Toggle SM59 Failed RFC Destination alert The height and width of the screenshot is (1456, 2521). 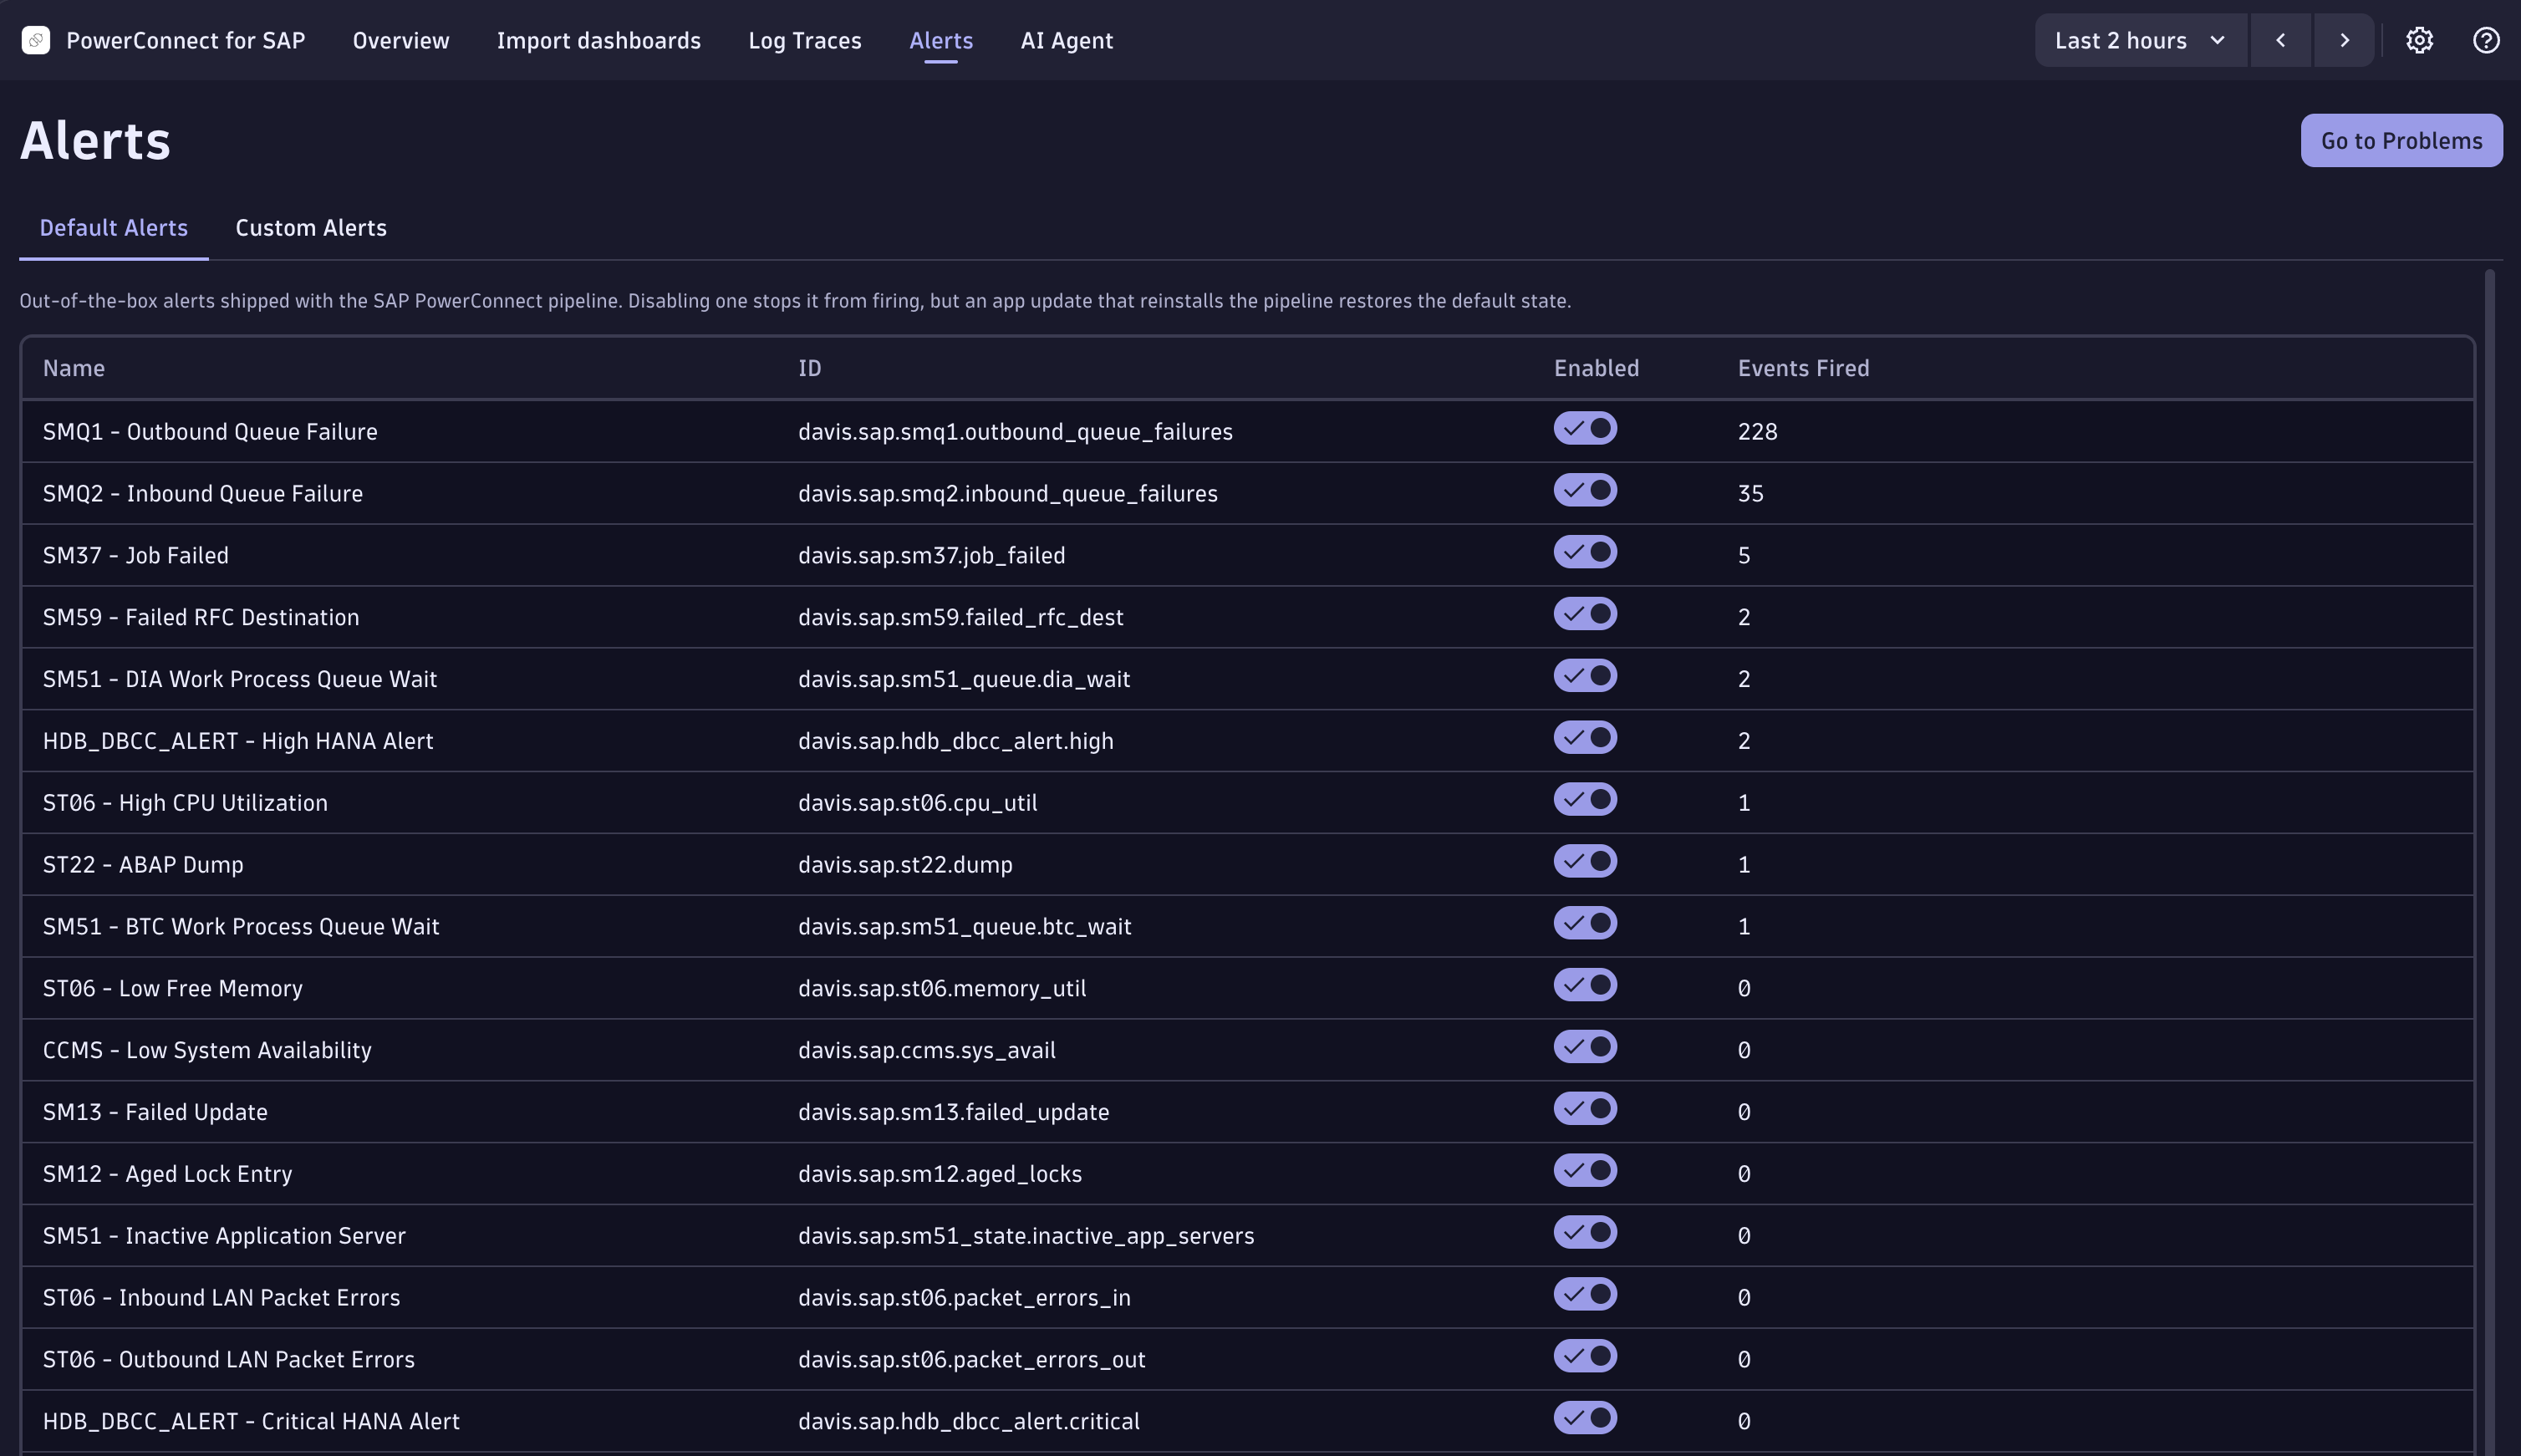pyautogui.click(x=1585, y=614)
